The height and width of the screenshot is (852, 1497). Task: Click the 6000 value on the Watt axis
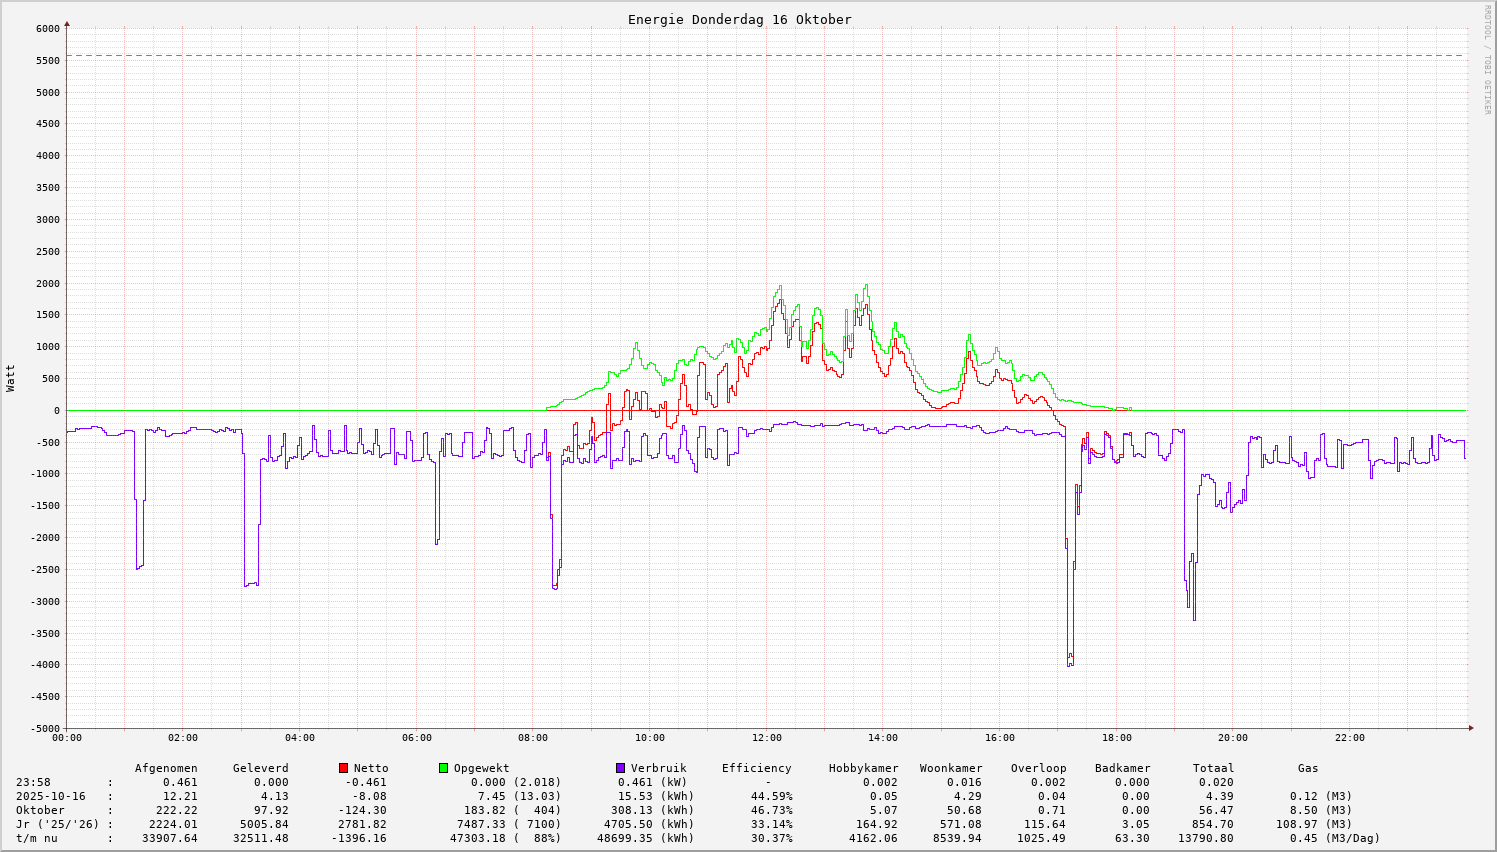click(x=48, y=29)
